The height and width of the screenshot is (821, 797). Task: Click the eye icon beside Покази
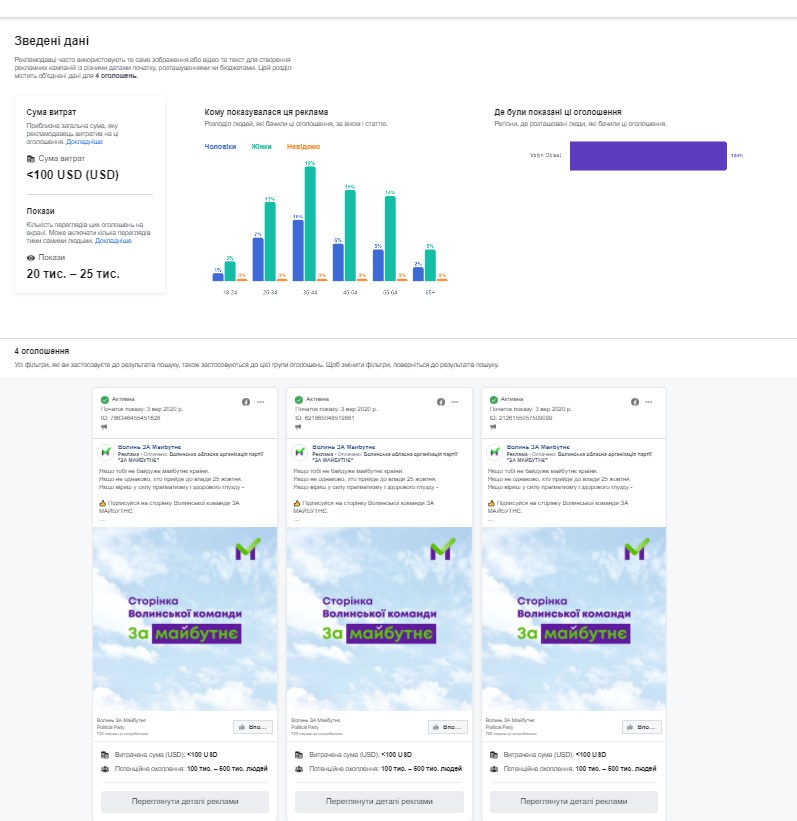(x=31, y=257)
